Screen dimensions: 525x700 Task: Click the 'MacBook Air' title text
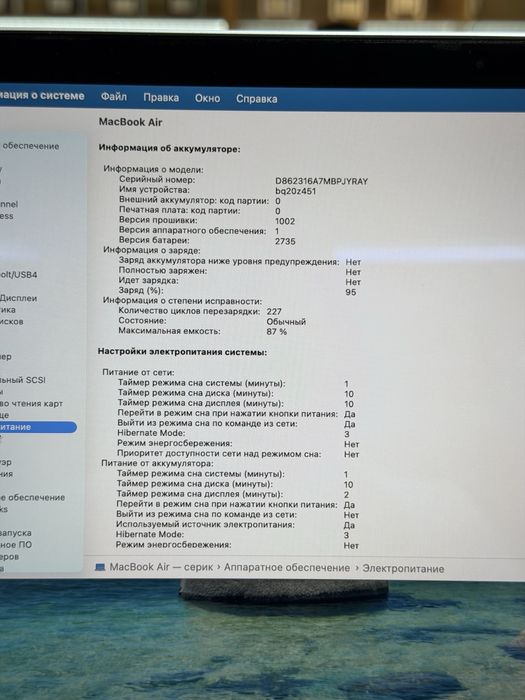(x=130, y=122)
